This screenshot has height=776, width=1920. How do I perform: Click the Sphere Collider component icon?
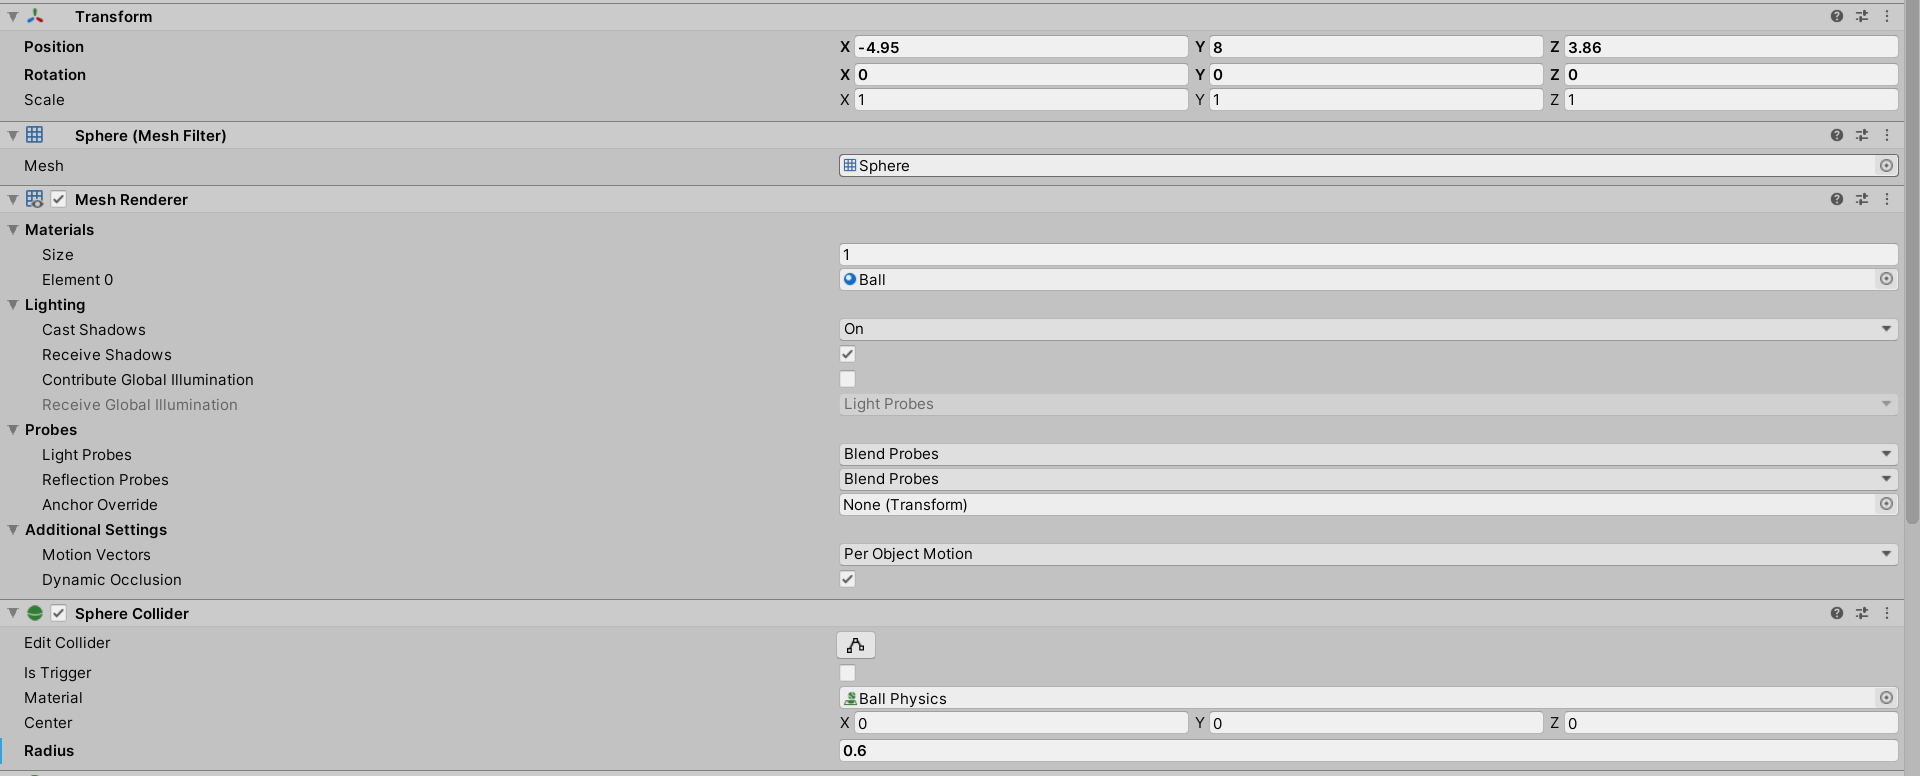pos(35,613)
